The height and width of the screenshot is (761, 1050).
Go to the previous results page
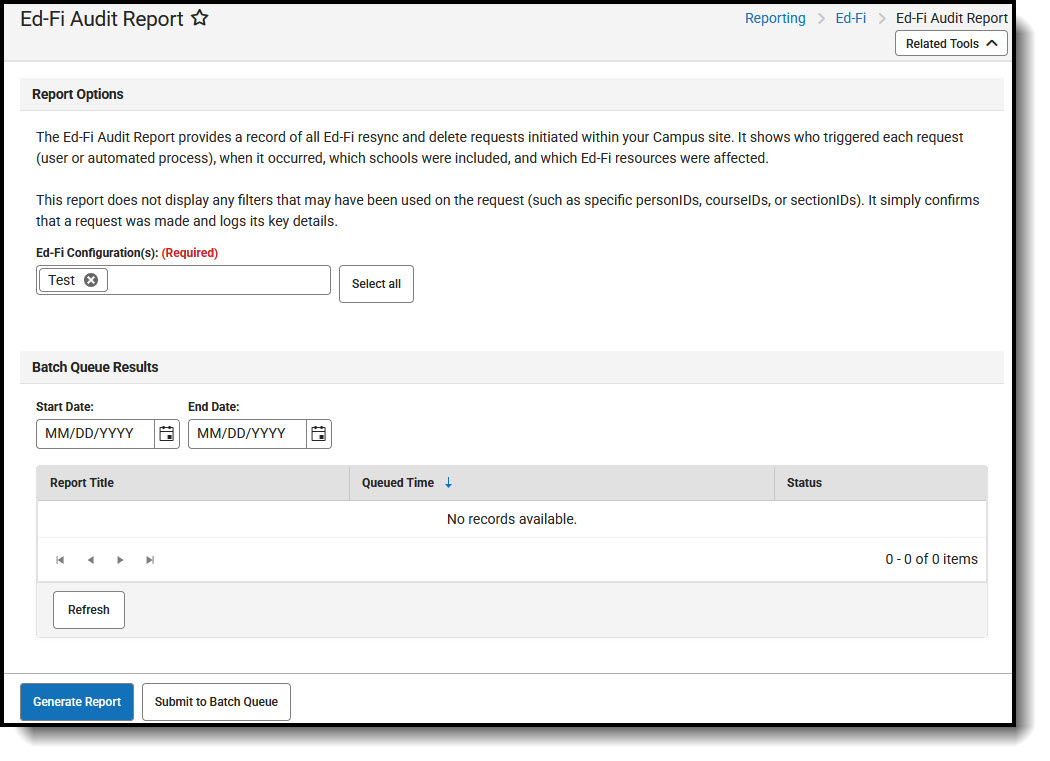[90, 559]
